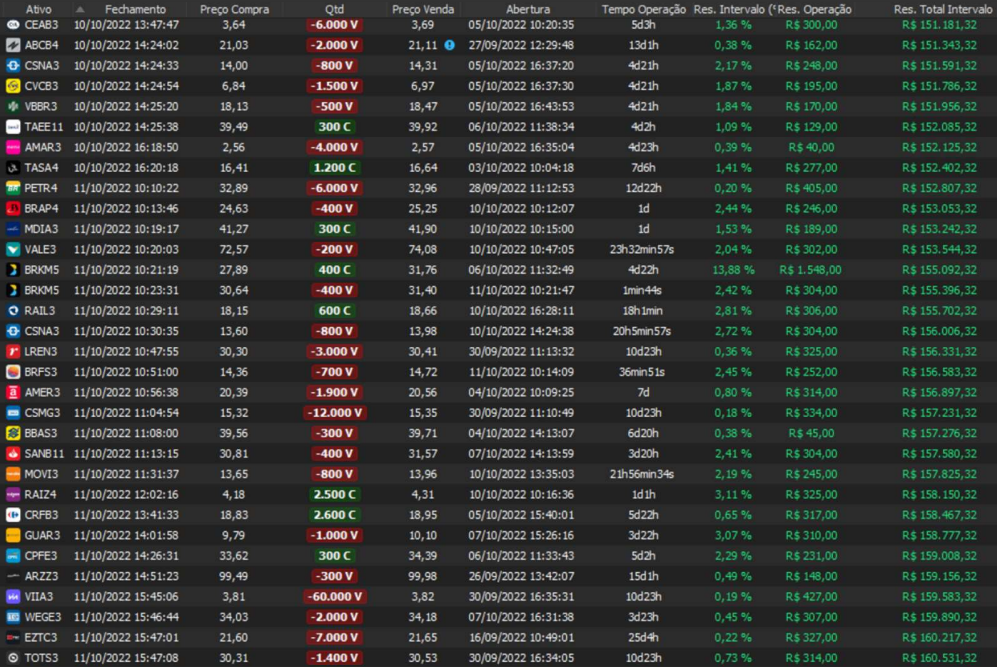Click the TAEE11 ticker icon
The image size is (997, 667).
click(14, 127)
